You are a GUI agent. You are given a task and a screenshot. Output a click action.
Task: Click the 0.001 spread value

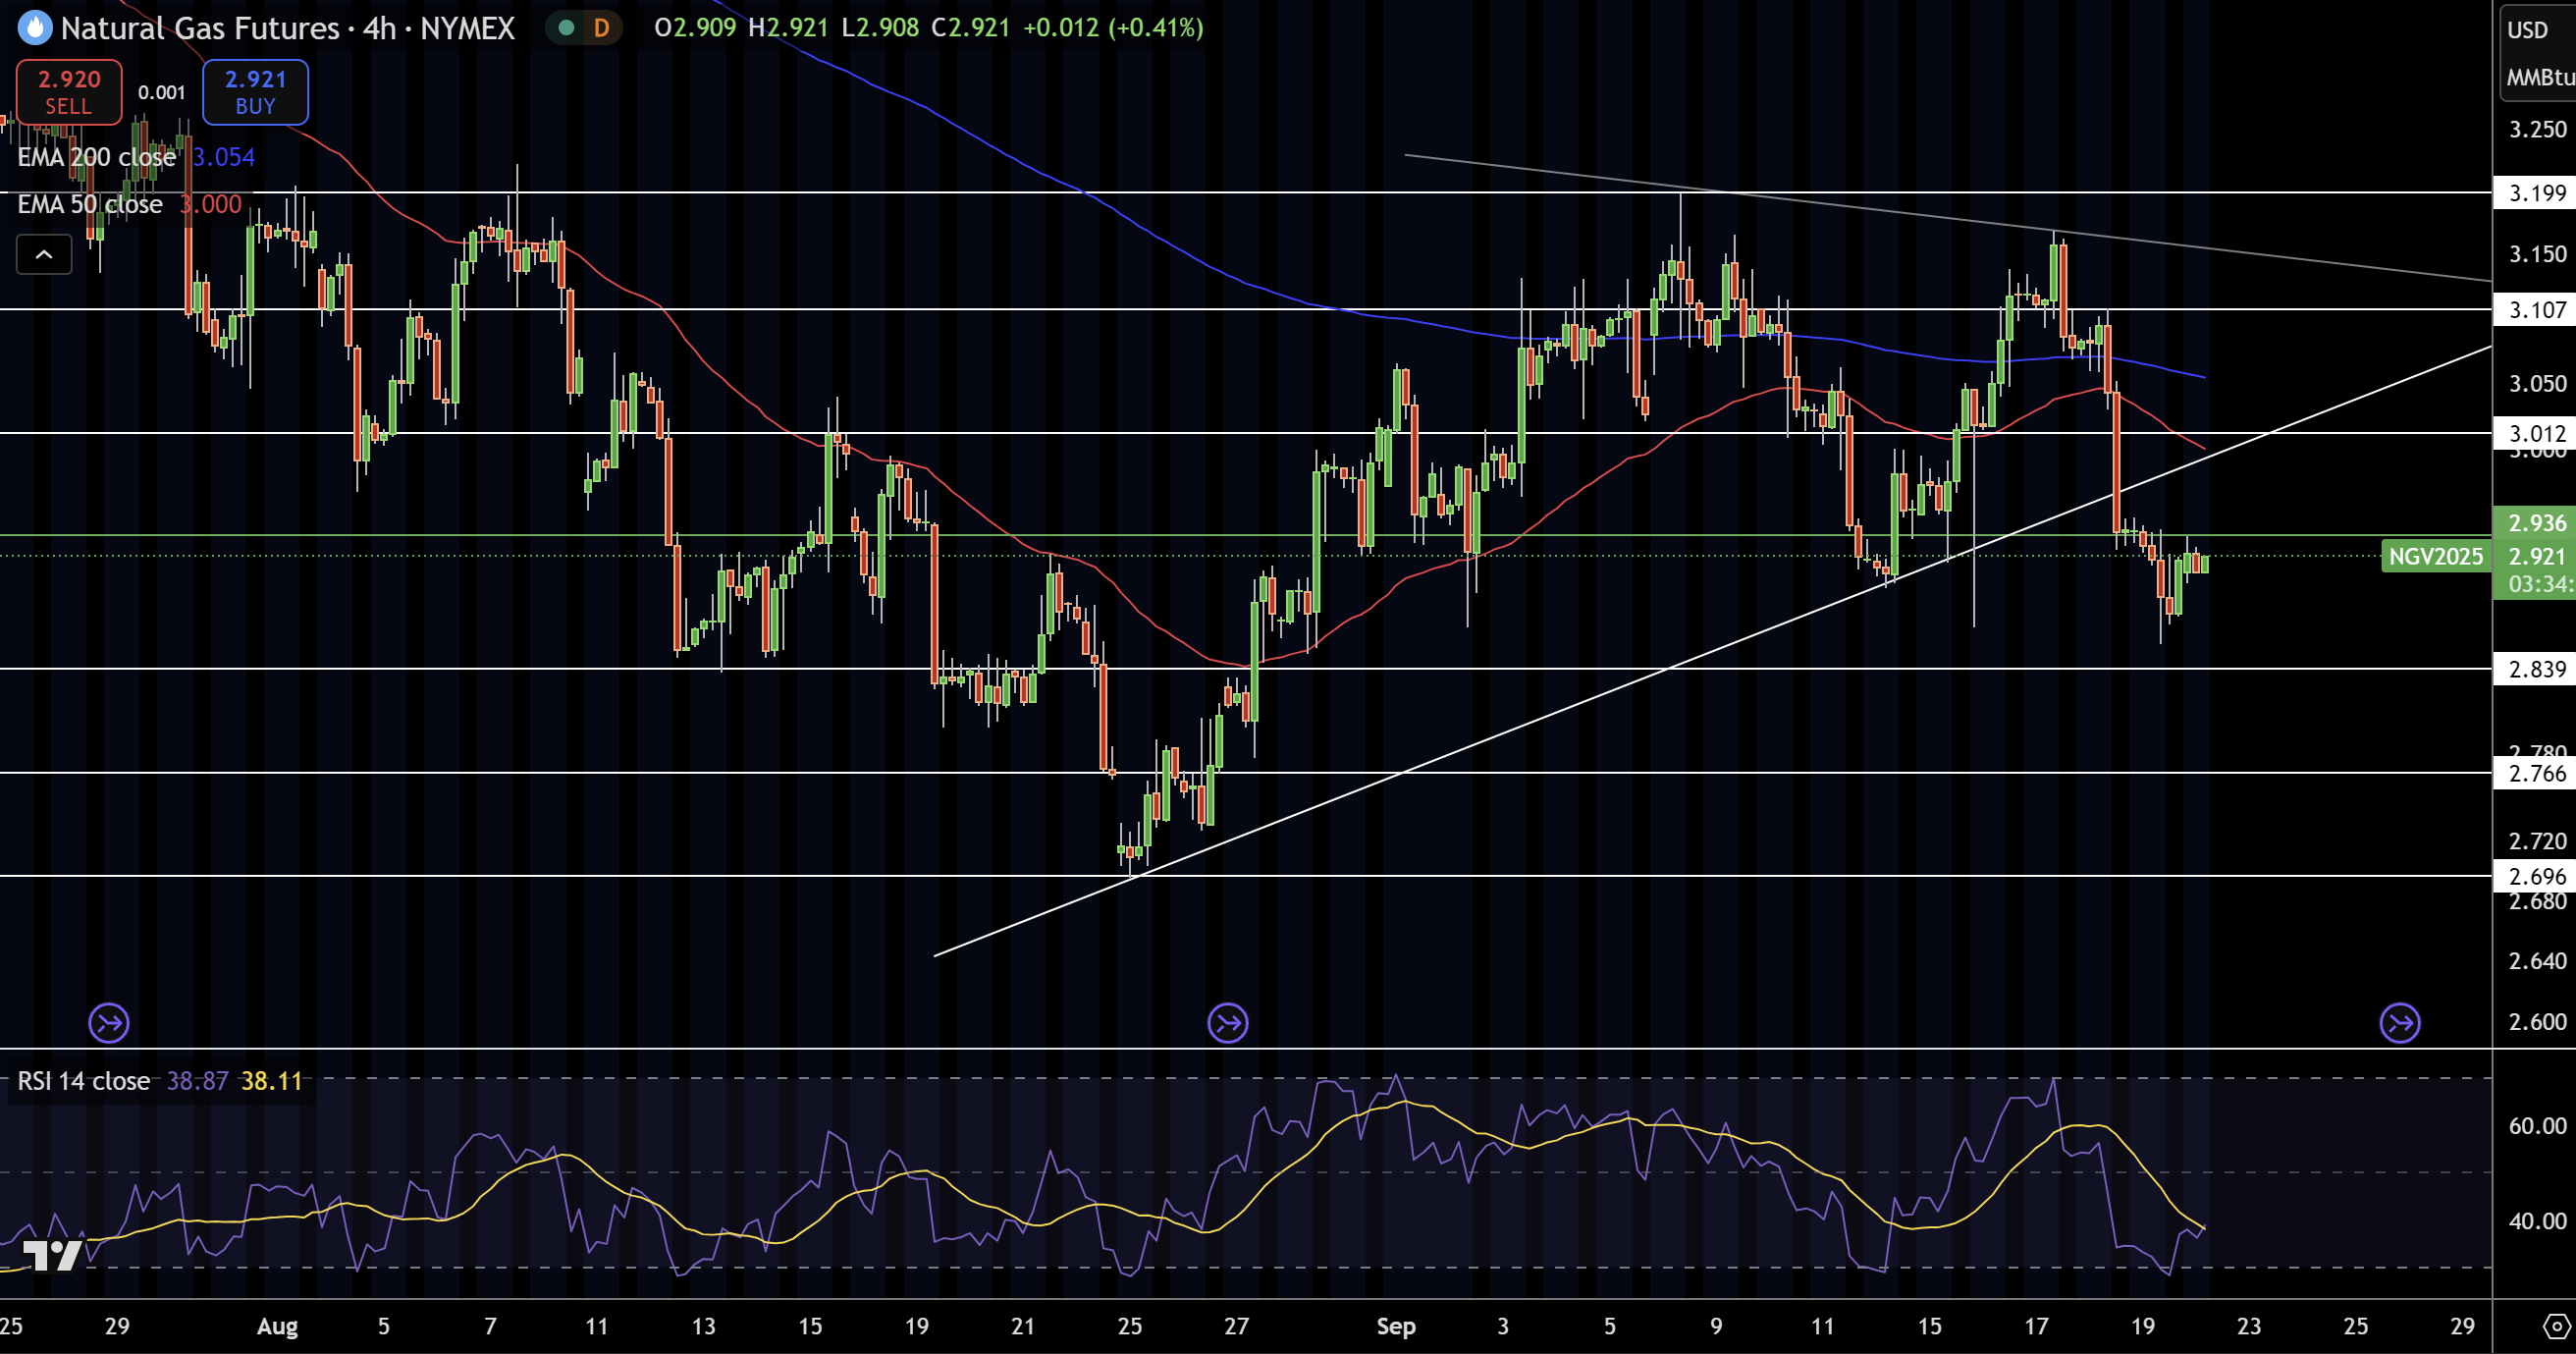161,93
